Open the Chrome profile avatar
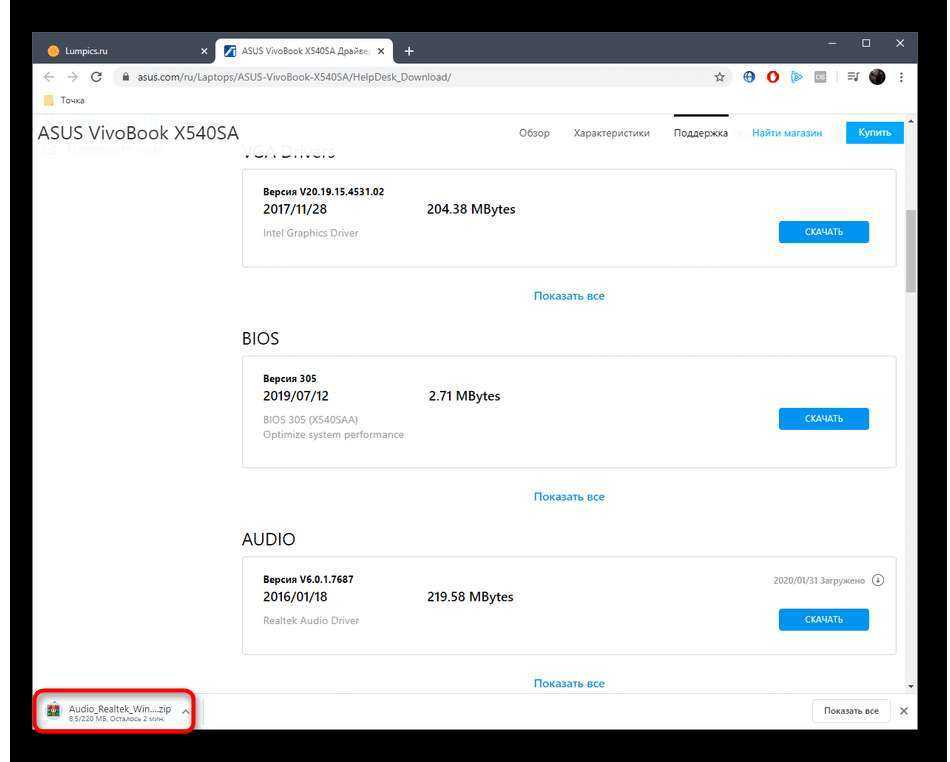 click(877, 77)
